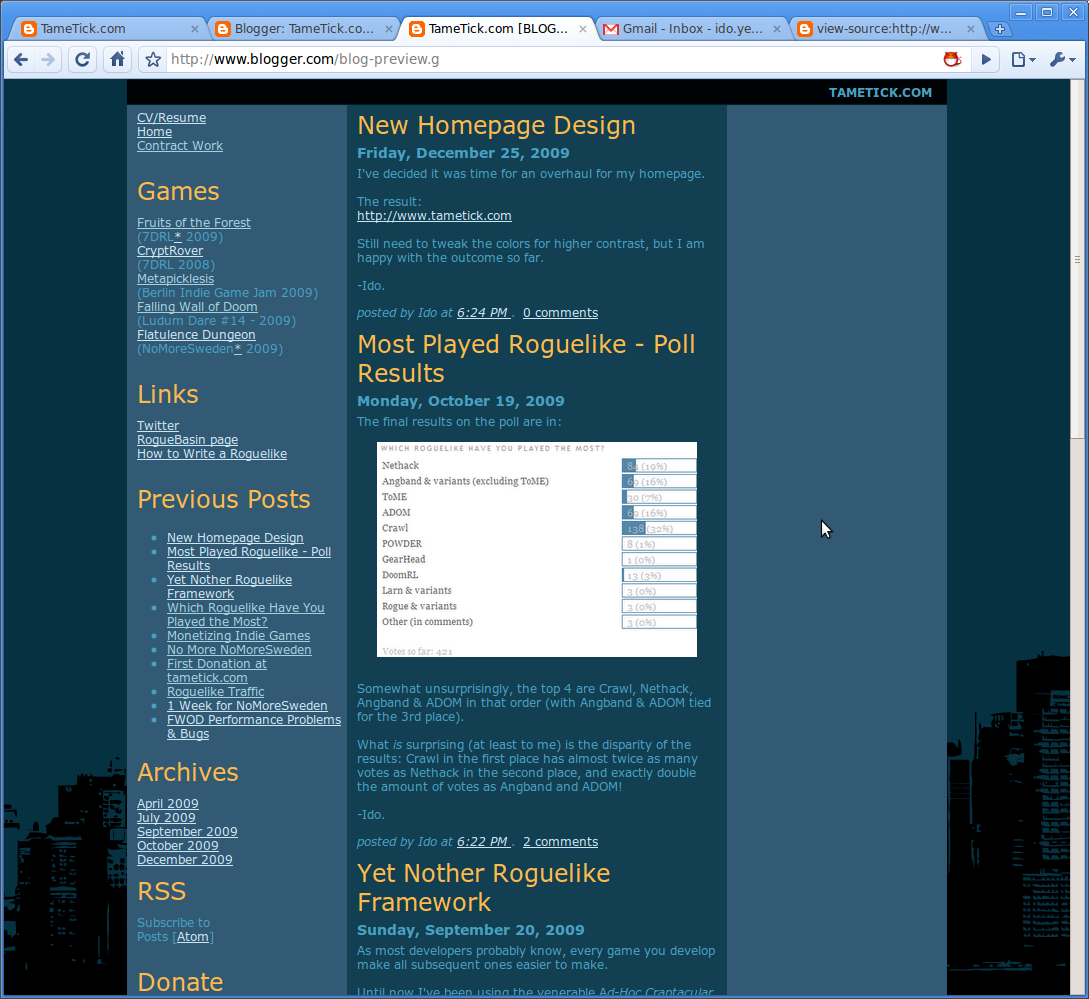The image size is (1089, 999).
Task: Open Yet Nother Roguelike Framework previous post
Action: click(229, 587)
